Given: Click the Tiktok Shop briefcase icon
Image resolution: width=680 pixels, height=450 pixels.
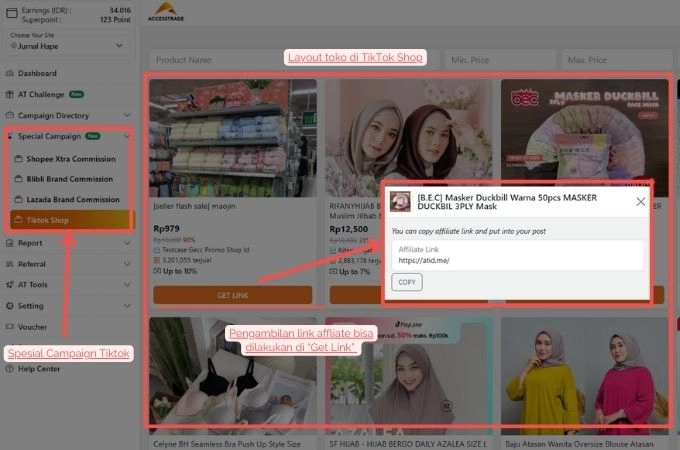Looking at the screenshot, I should 19,220.
